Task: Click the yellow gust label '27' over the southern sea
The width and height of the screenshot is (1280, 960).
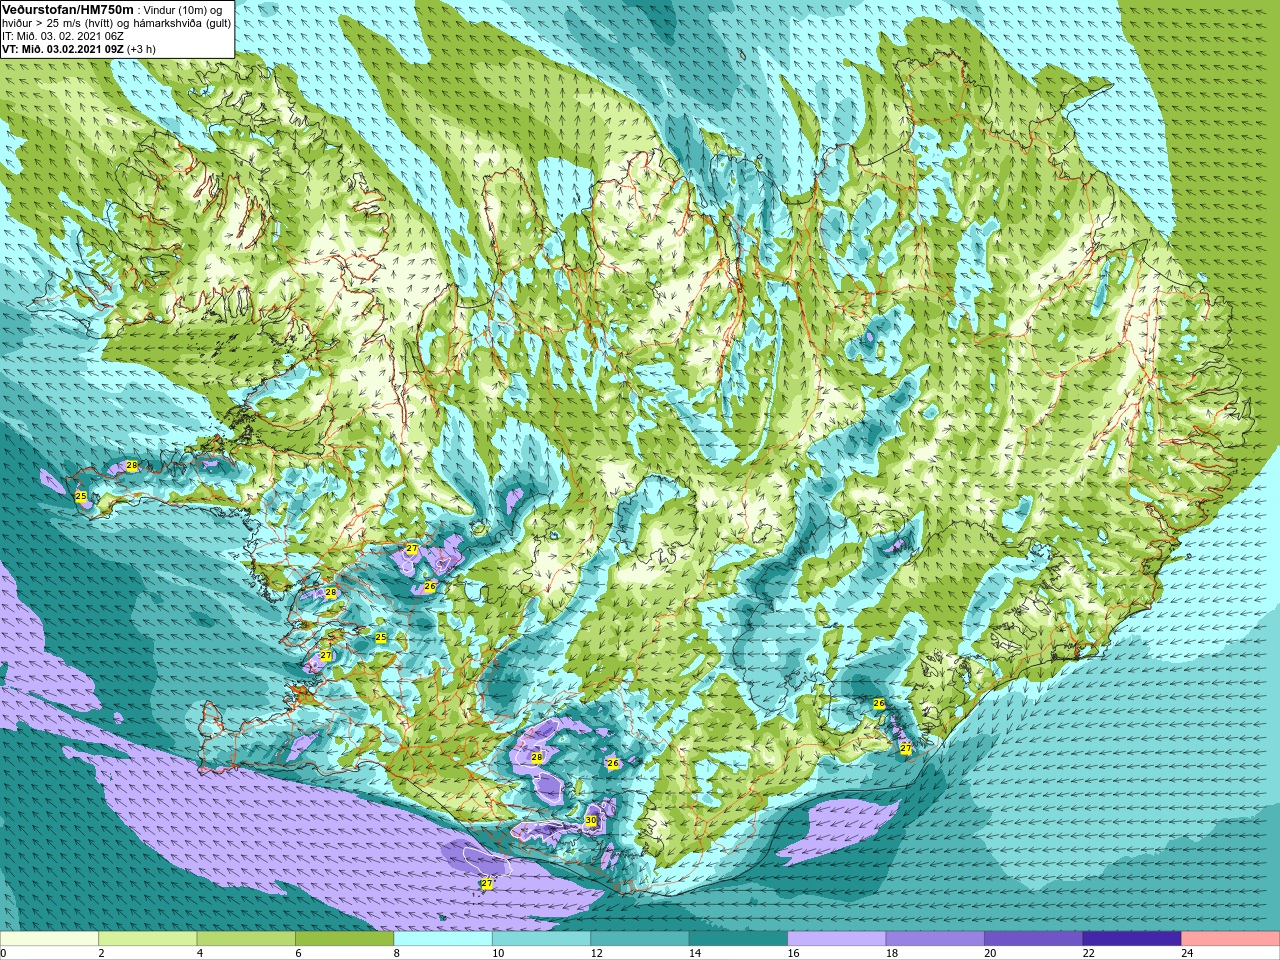Action: click(x=487, y=884)
